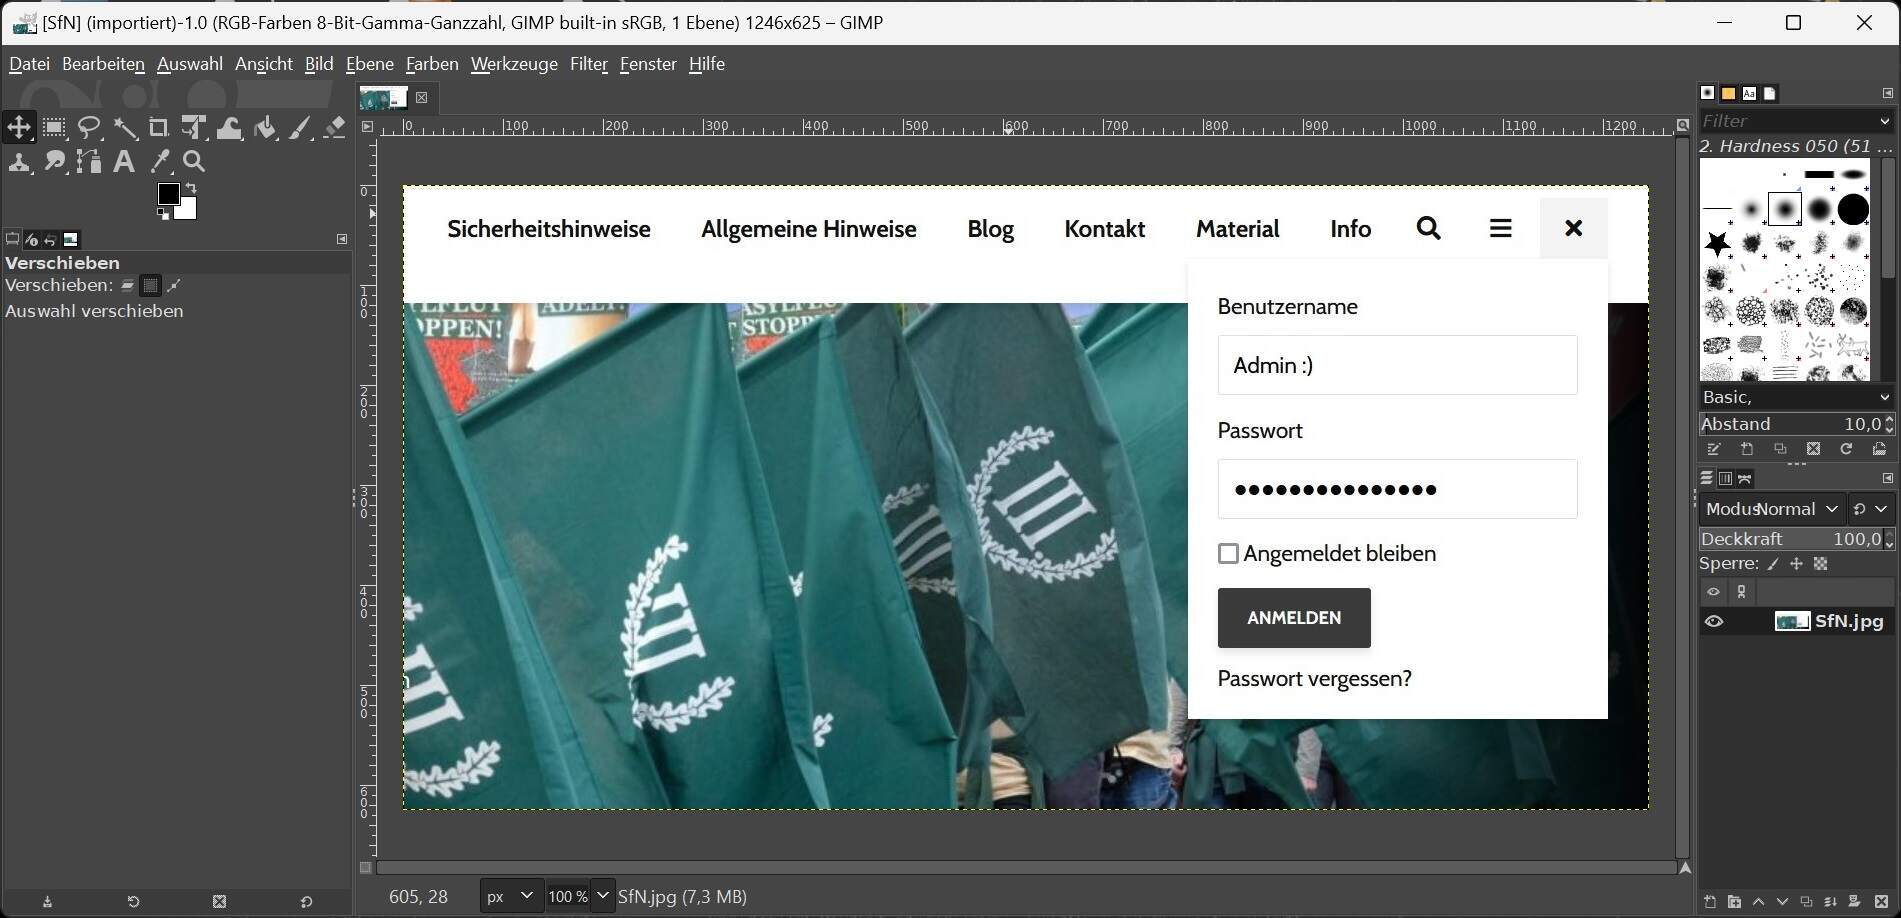Open the Farben menu
The height and width of the screenshot is (918, 1901).
pyautogui.click(x=432, y=64)
